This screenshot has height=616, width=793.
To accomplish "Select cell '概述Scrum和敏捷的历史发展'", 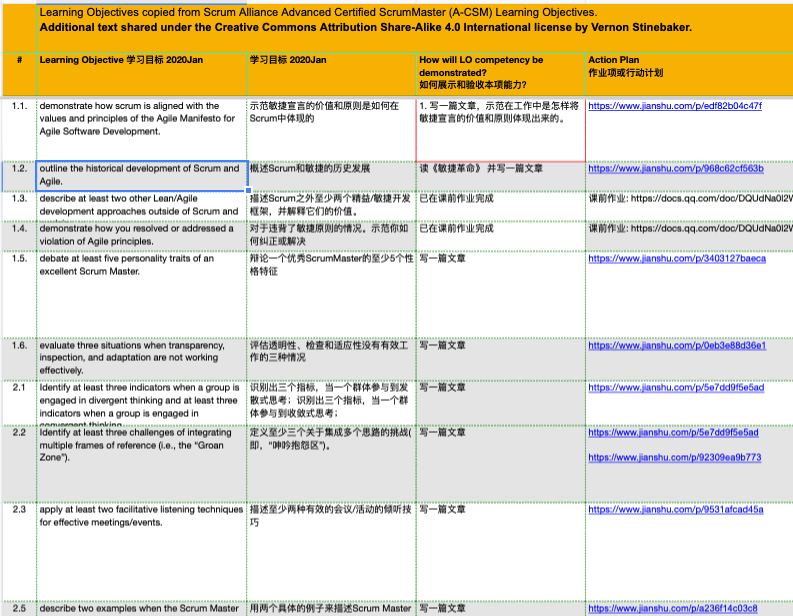I will pyautogui.click(x=331, y=177).
